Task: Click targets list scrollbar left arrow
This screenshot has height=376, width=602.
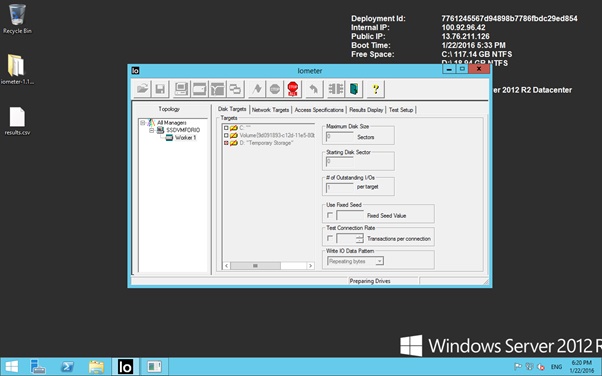Action: click(x=227, y=266)
